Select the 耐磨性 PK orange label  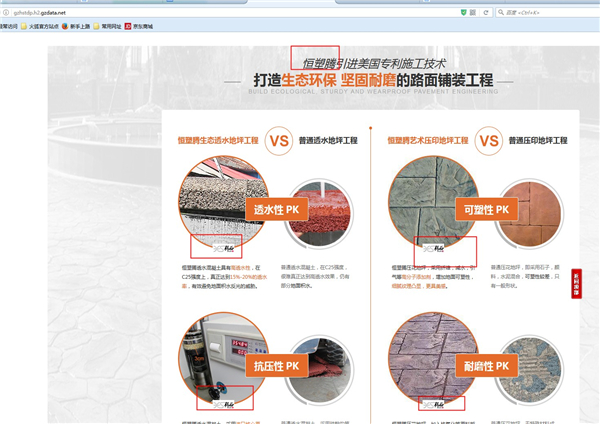click(490, 367)
